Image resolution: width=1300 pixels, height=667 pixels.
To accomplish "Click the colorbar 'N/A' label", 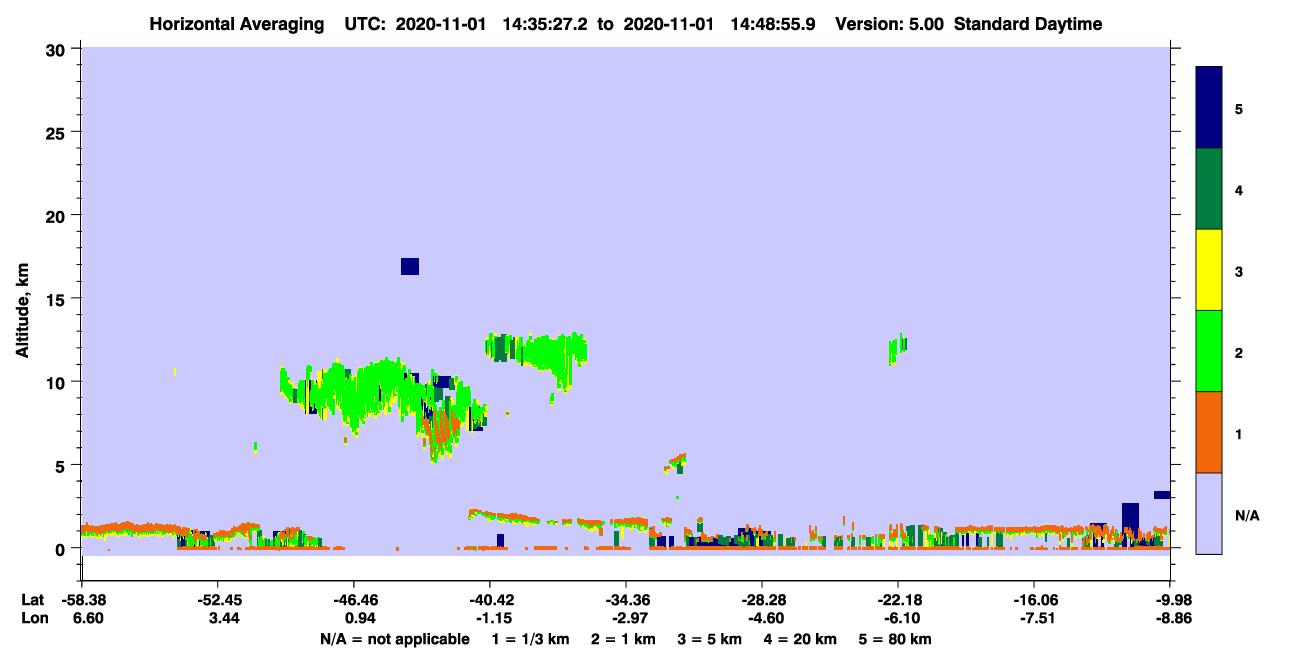I will click(1246, 516).
